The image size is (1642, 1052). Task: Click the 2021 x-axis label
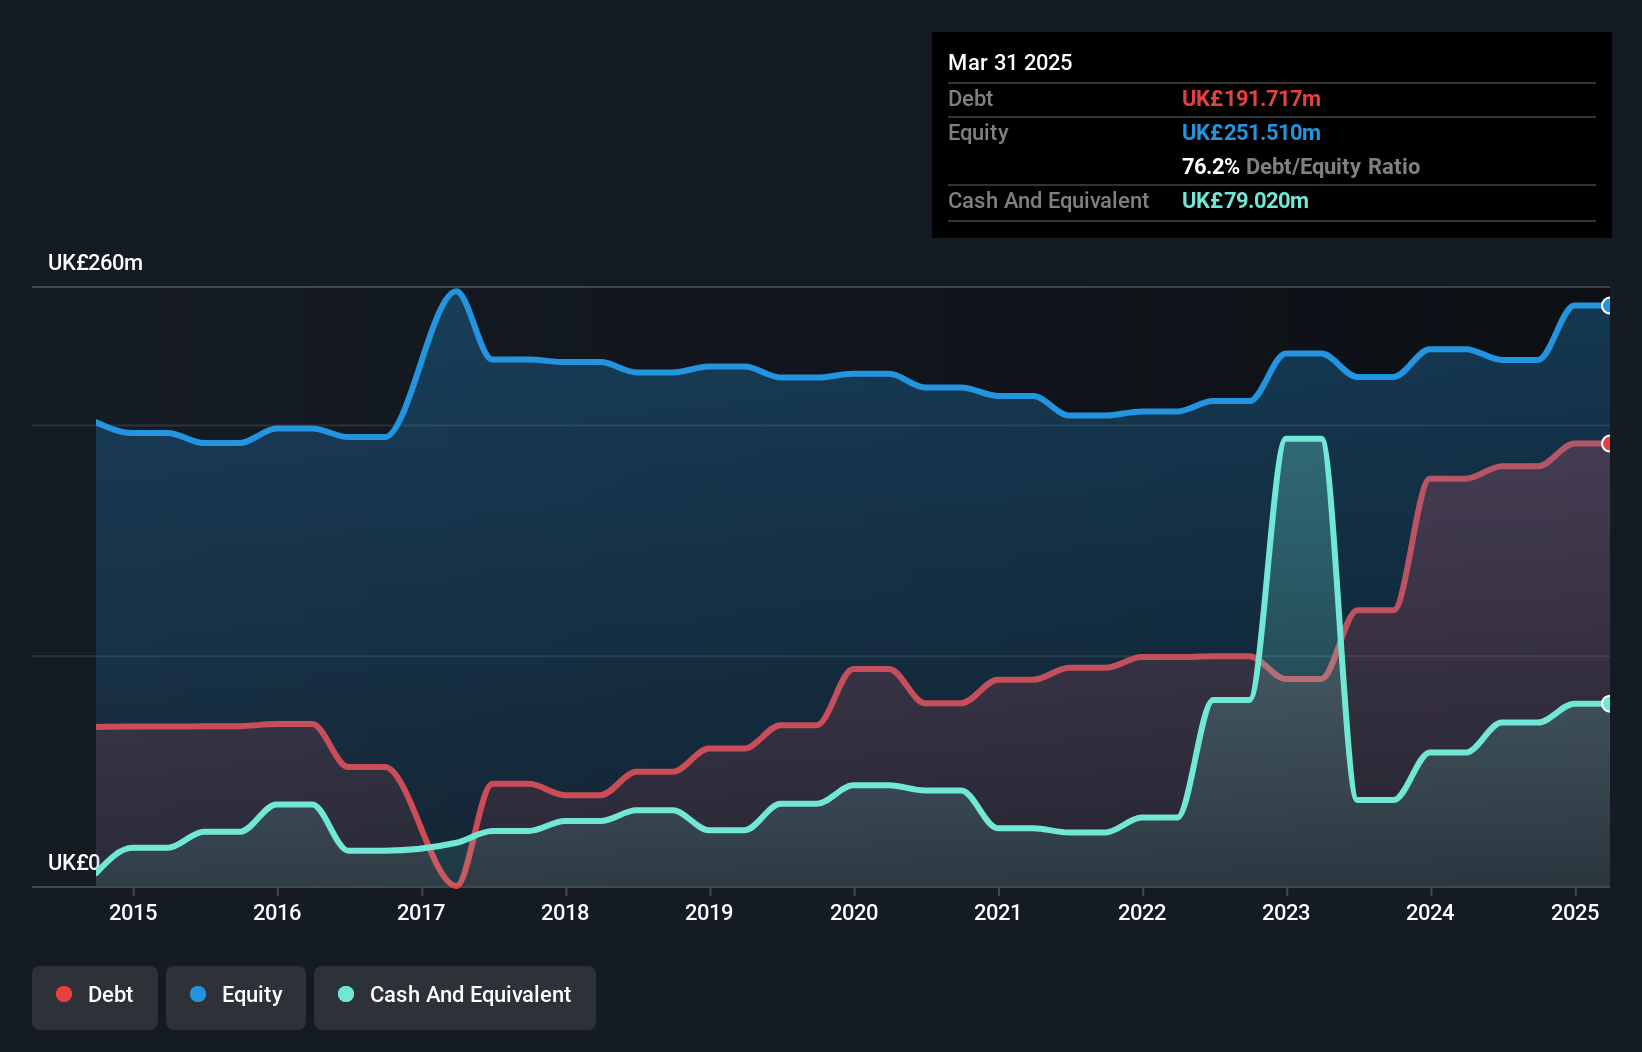click(x=998, y=912)
